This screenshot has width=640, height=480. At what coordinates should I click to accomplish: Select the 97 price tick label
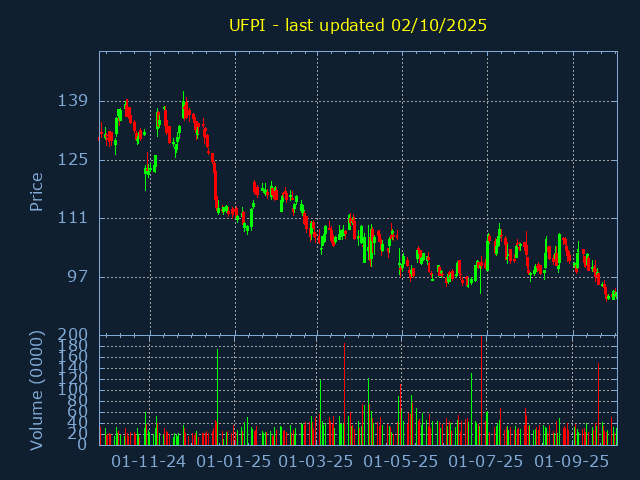pos(78,277)
